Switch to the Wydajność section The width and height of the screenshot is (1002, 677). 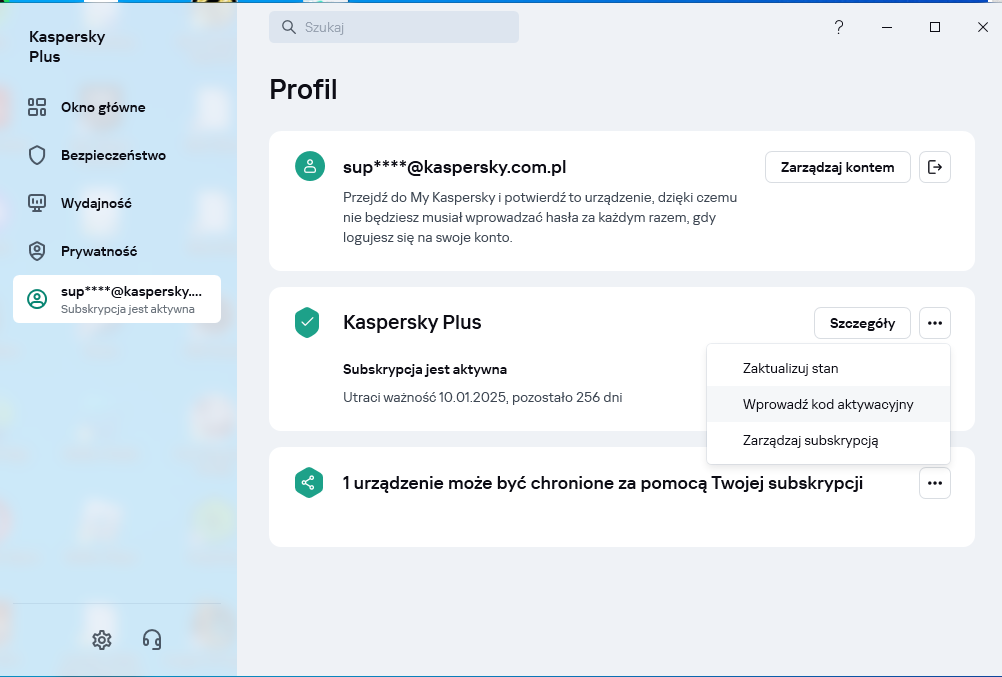coord(96,203)
